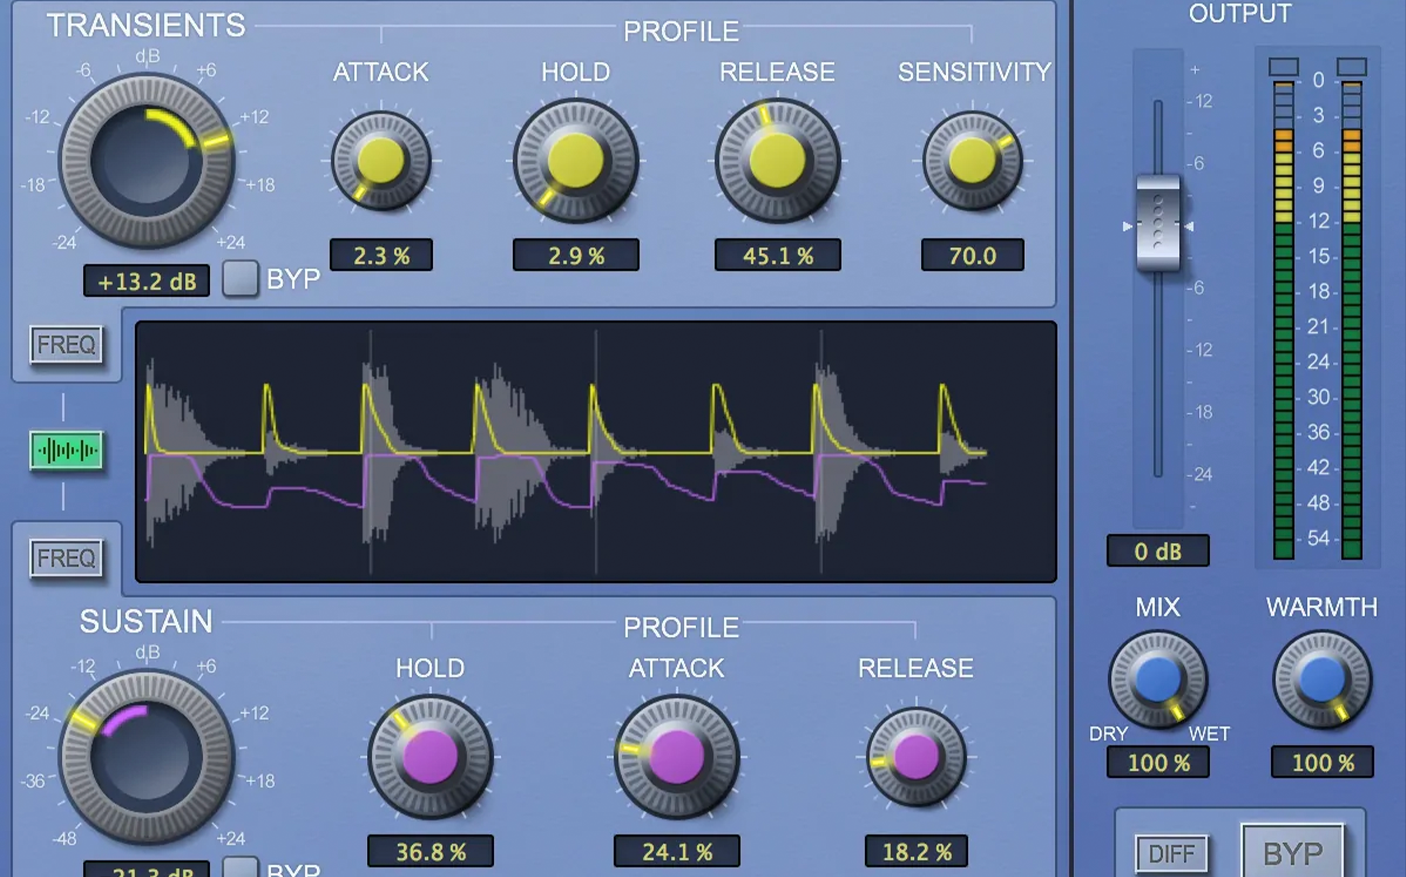Click the Sensitivity 70.0 value field

click(x=973, y=255)
